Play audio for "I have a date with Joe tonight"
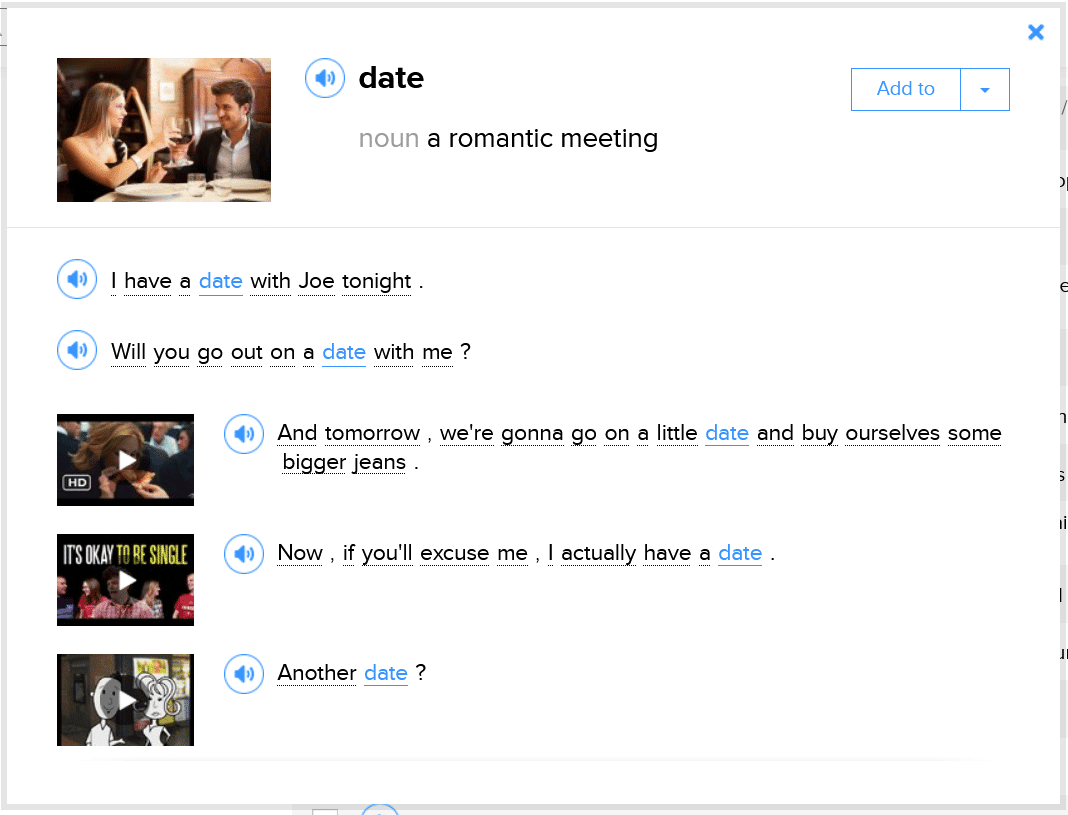The width and height of the screenshot is (1068, 815). click(77, 279)
